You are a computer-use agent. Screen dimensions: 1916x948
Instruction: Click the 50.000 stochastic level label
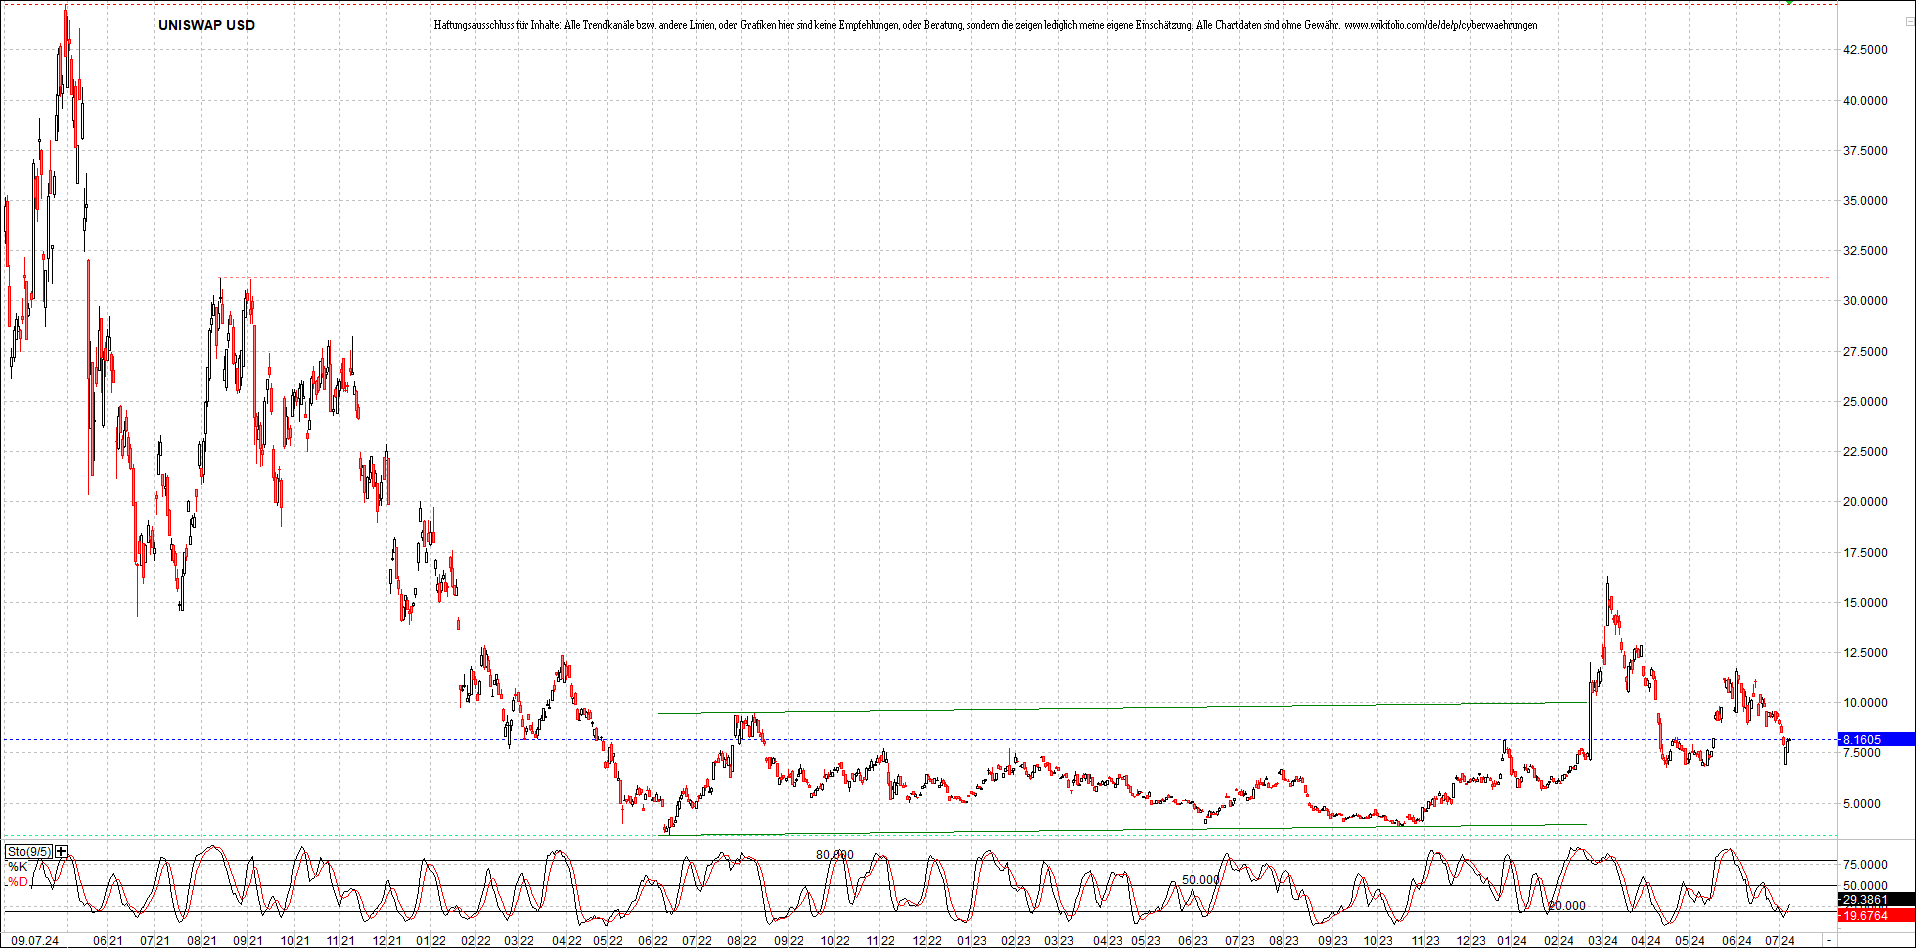pyautogui.click(x=1201, y=880)
